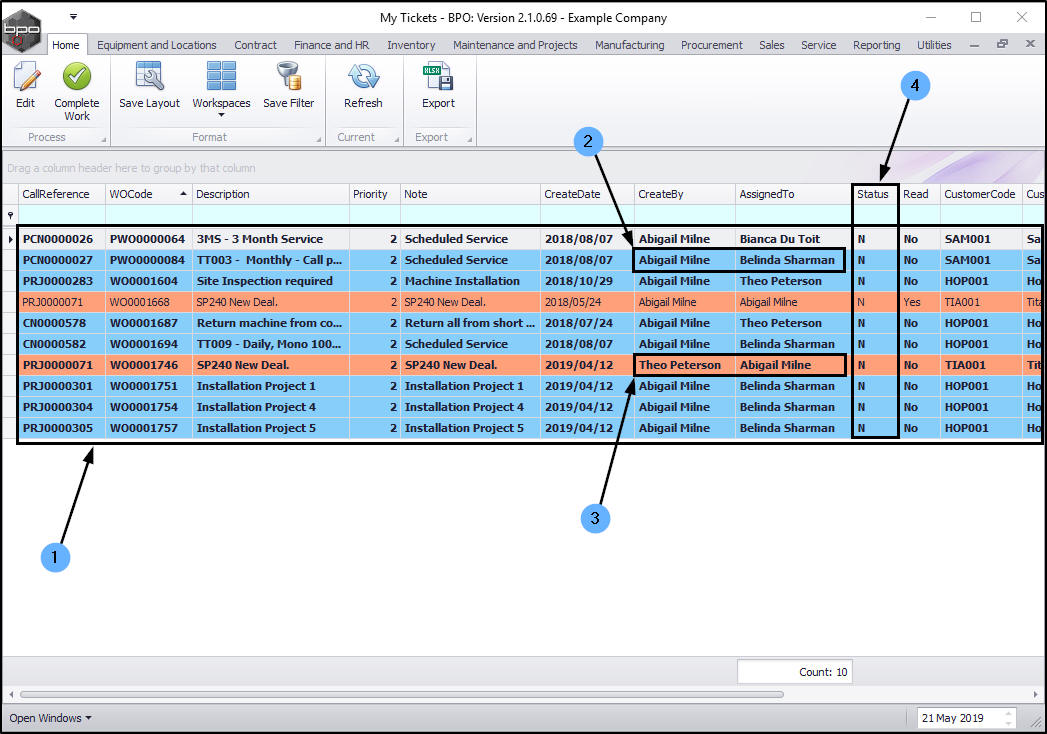1047x734 pixels.
Task: Click the BPO application logo
Action: [x=21, y=29]
